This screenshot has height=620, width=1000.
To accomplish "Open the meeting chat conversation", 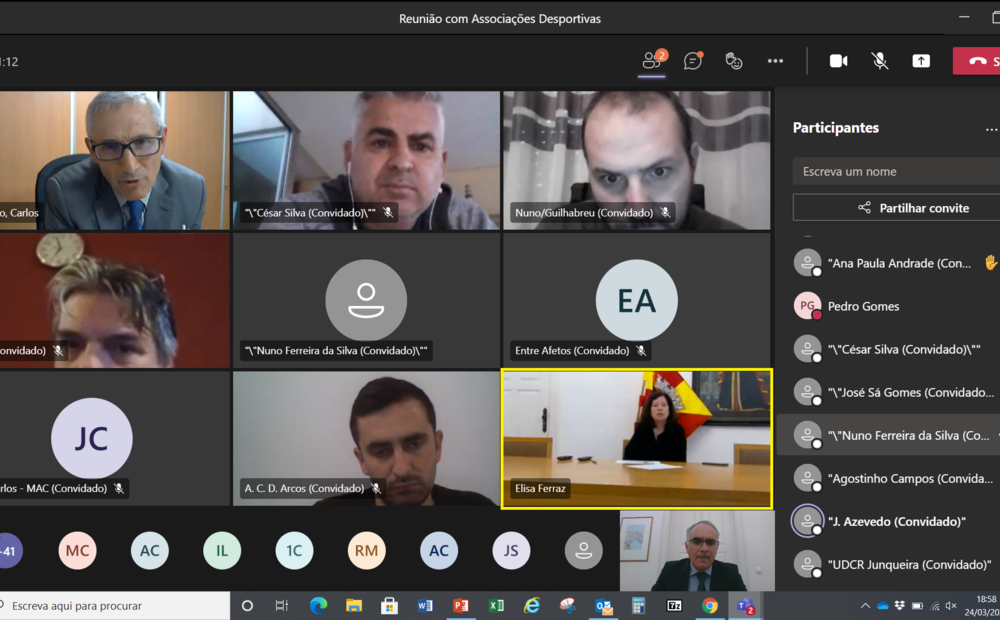I will (x=693, y=61).
